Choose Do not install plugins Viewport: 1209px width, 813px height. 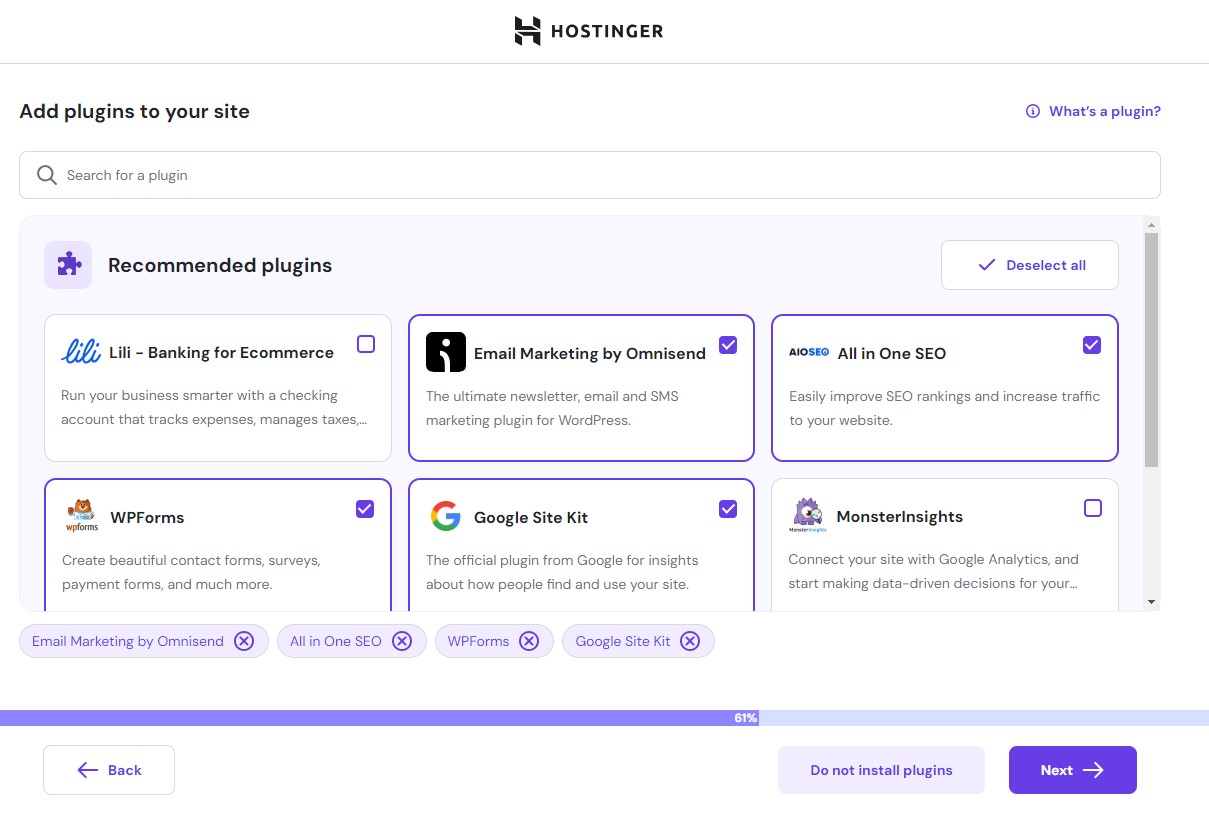[881, 770]
